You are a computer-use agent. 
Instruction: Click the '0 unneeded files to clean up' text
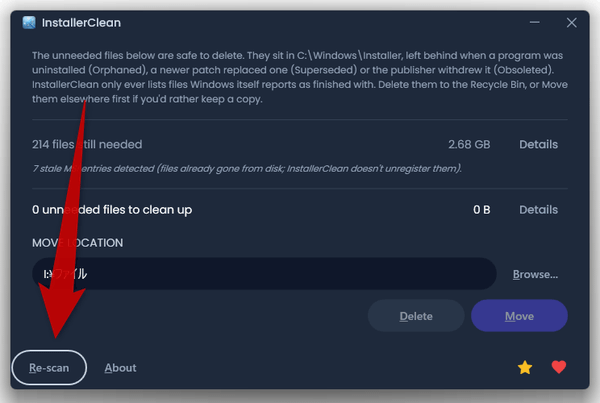pos(112,210)
